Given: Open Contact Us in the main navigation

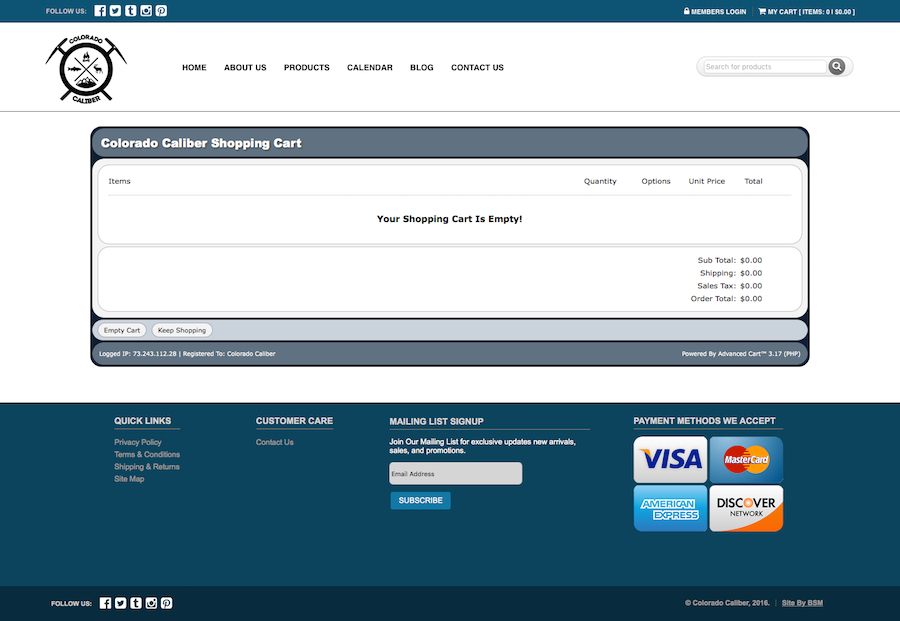Looking at the screenshot, I should [478, 68].
